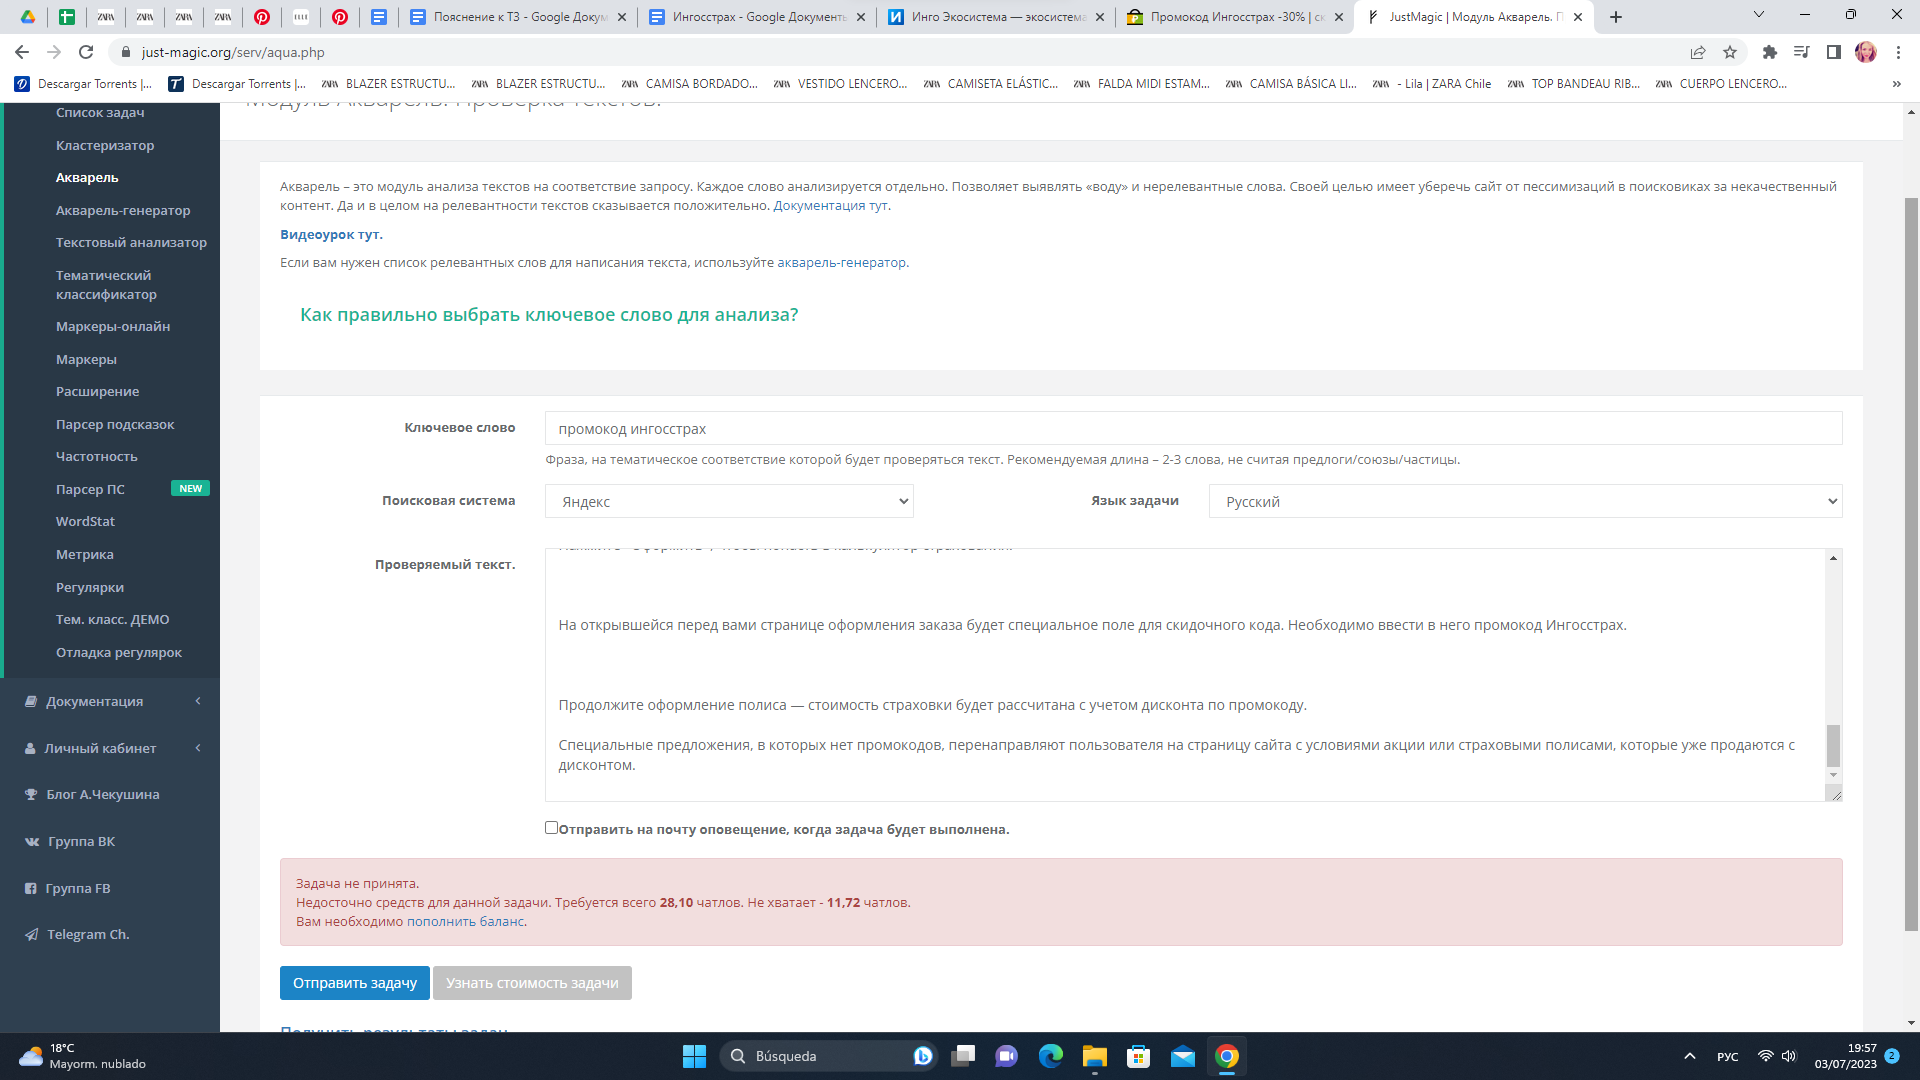
Task: Click the text area scrollbar thumb
Action: (1833, 745)
